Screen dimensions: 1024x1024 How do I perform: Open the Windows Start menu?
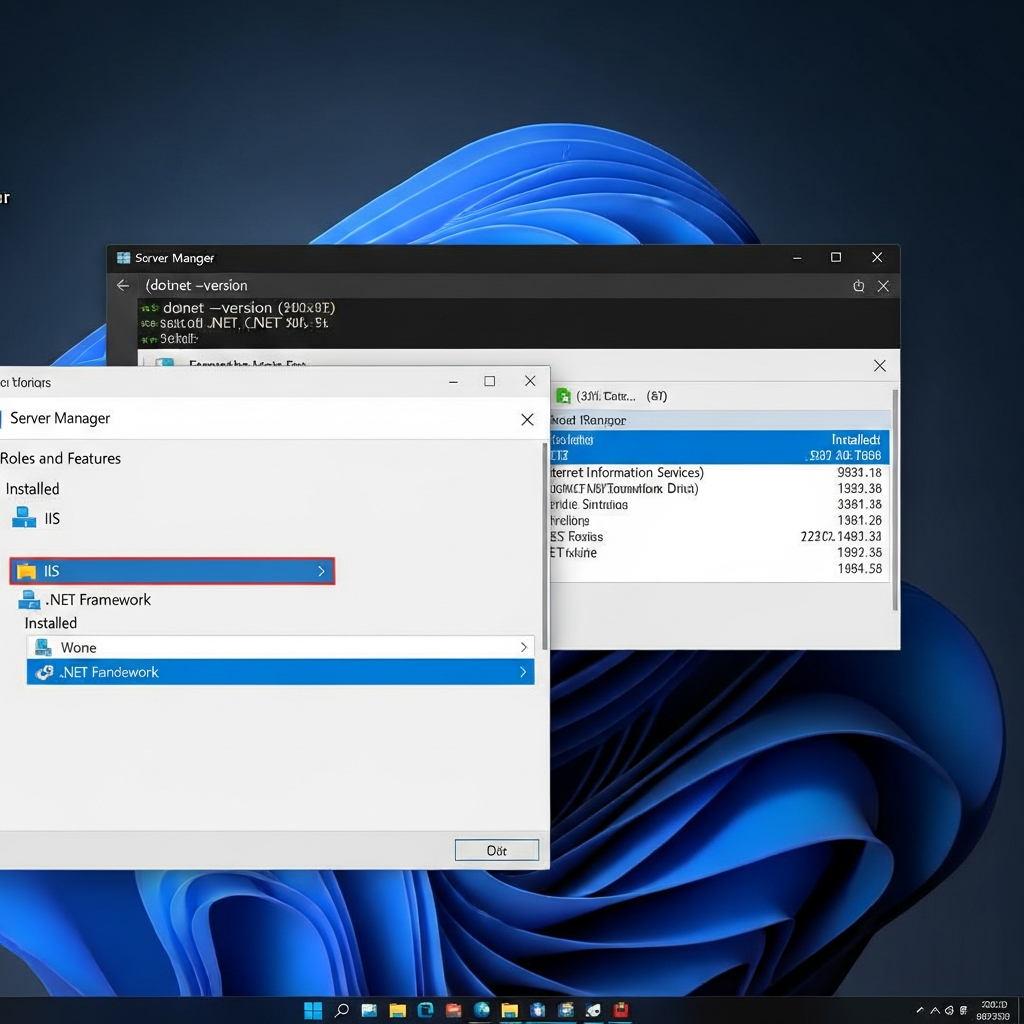coord(313,1011)
